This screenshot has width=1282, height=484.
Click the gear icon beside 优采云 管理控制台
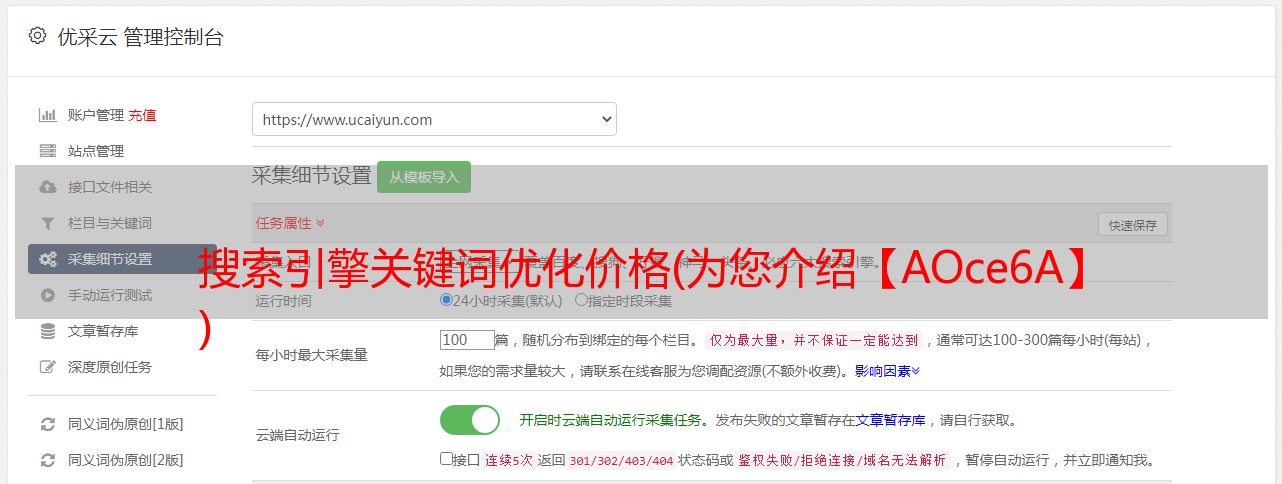tap(37, 36)
